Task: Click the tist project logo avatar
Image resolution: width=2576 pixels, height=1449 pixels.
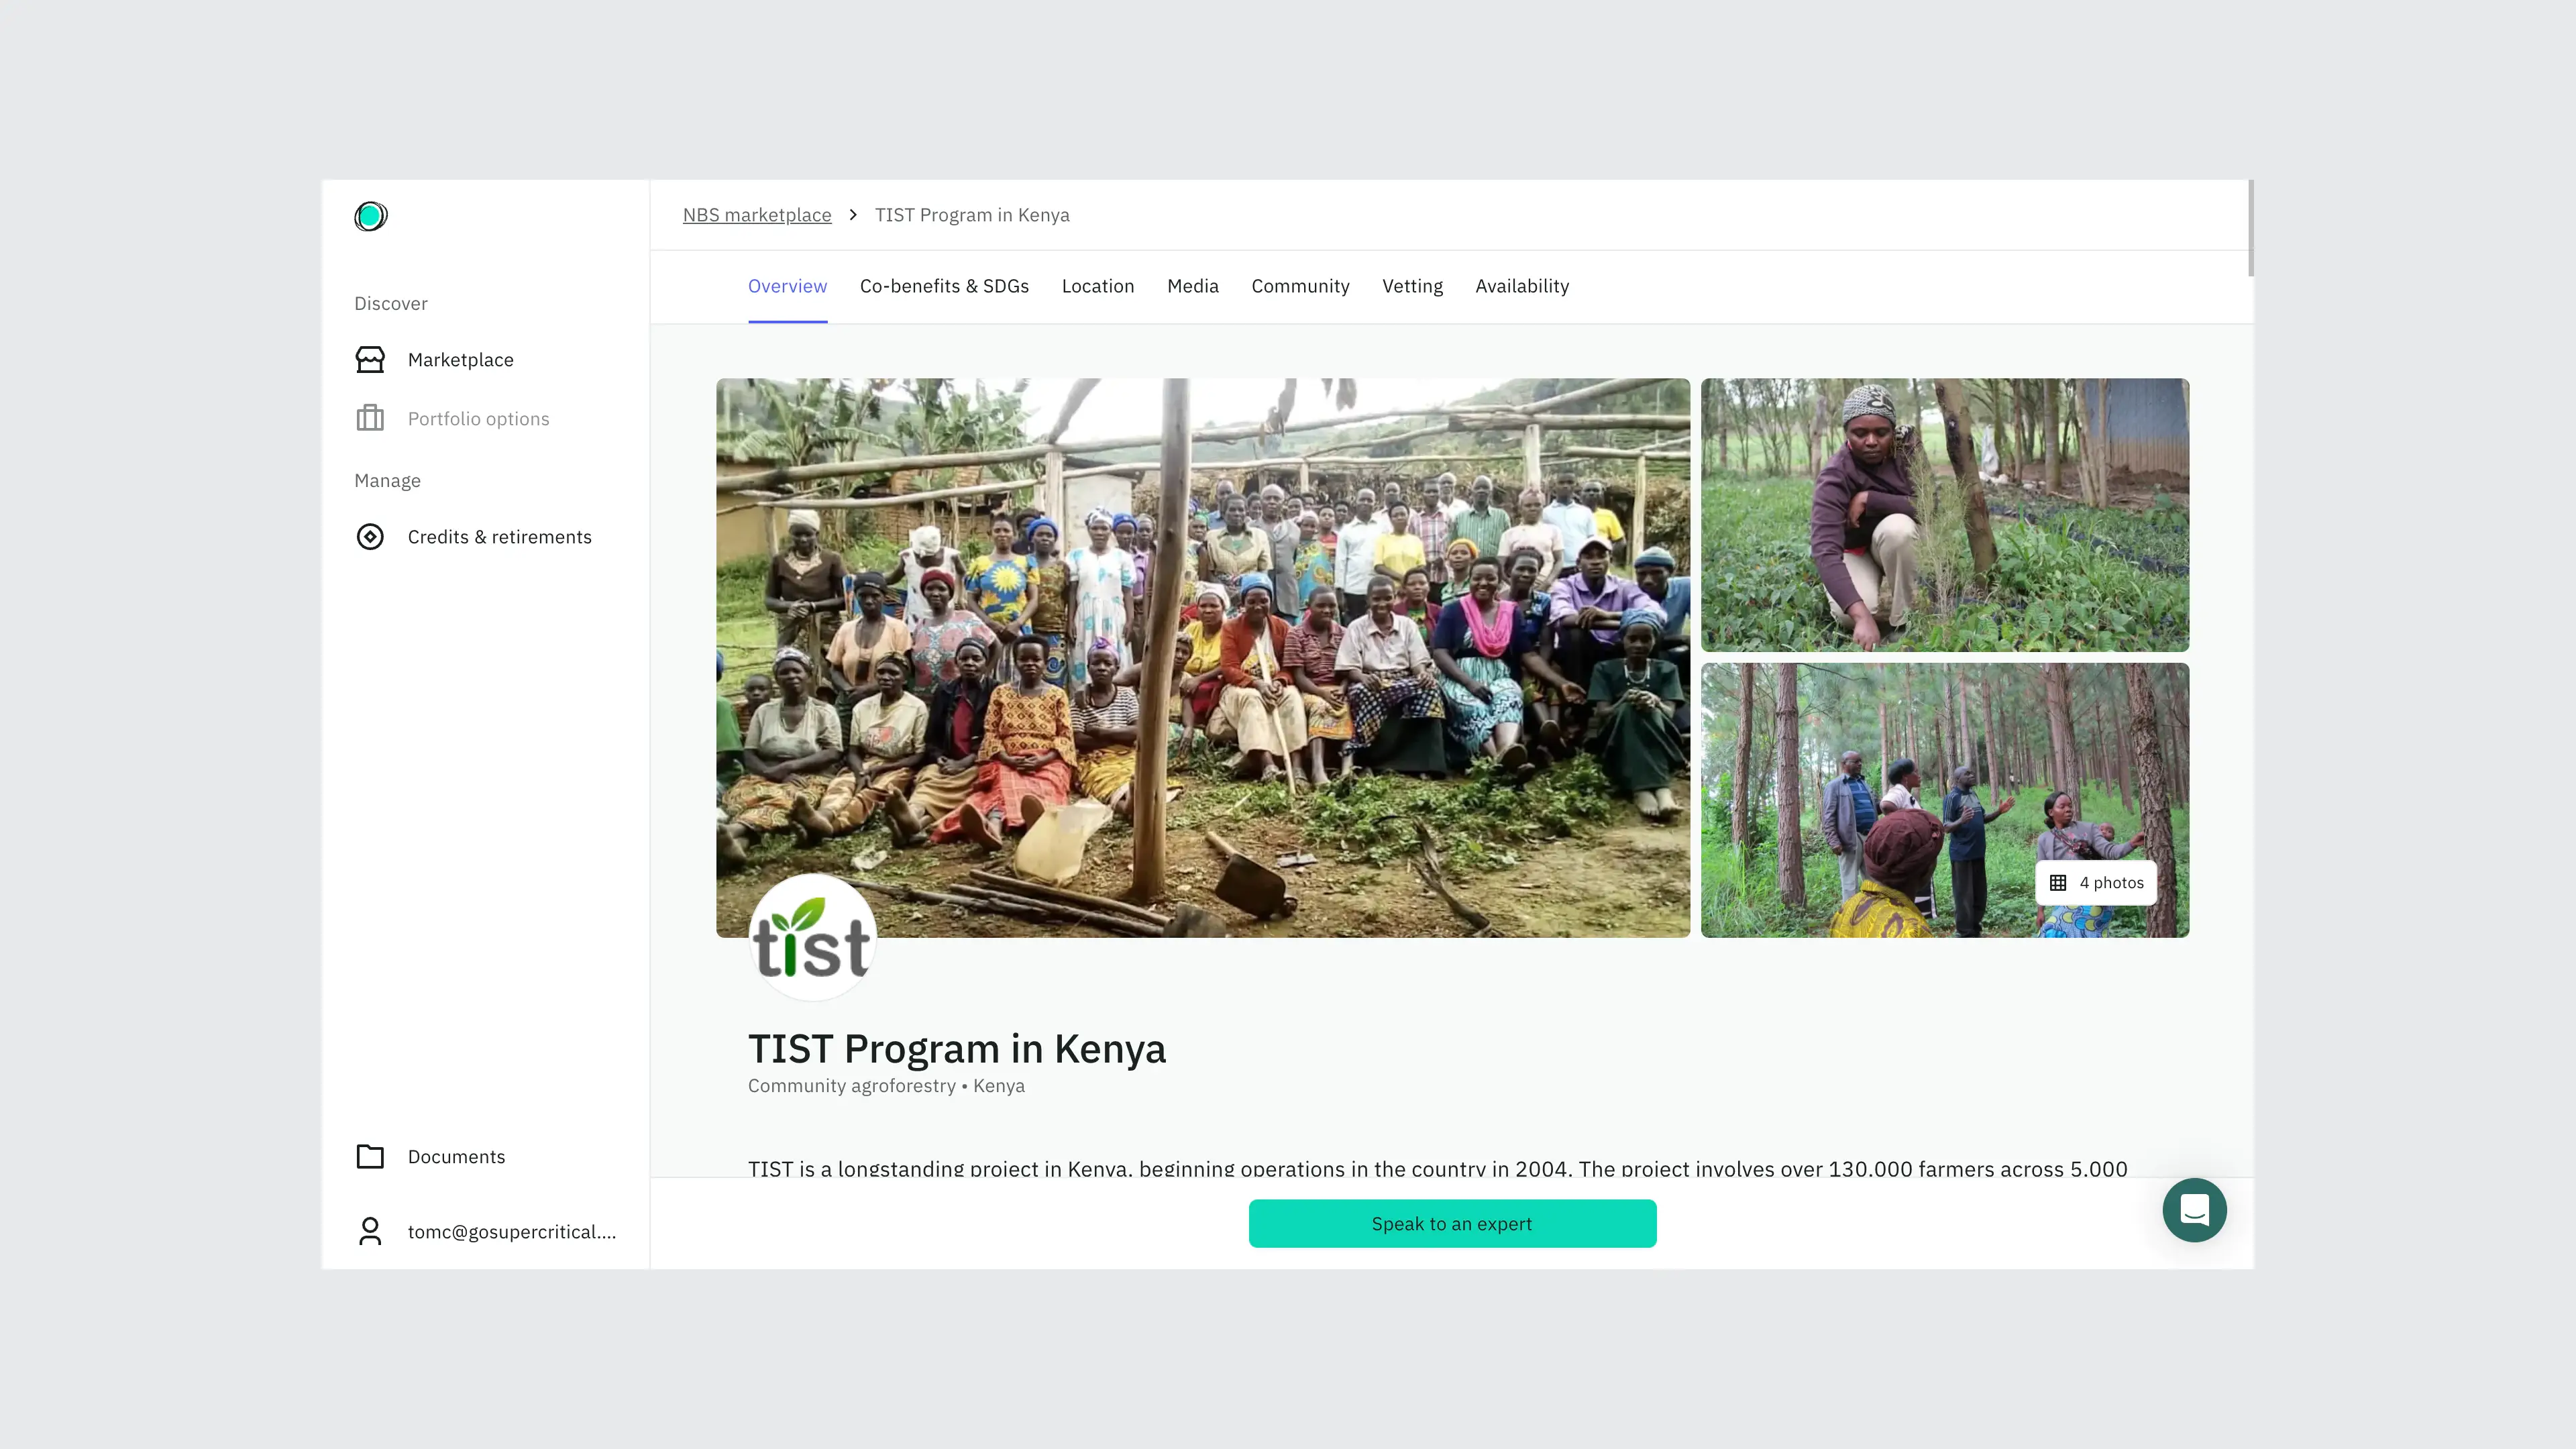Action: tap(812, 937)
